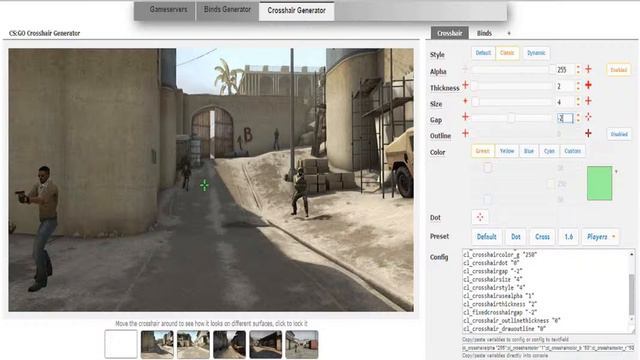The image size is (640, 360).
Task: Click the small crosshair icon left of Thickness slider
Action: pyautogui.click(x=465, y=85)
